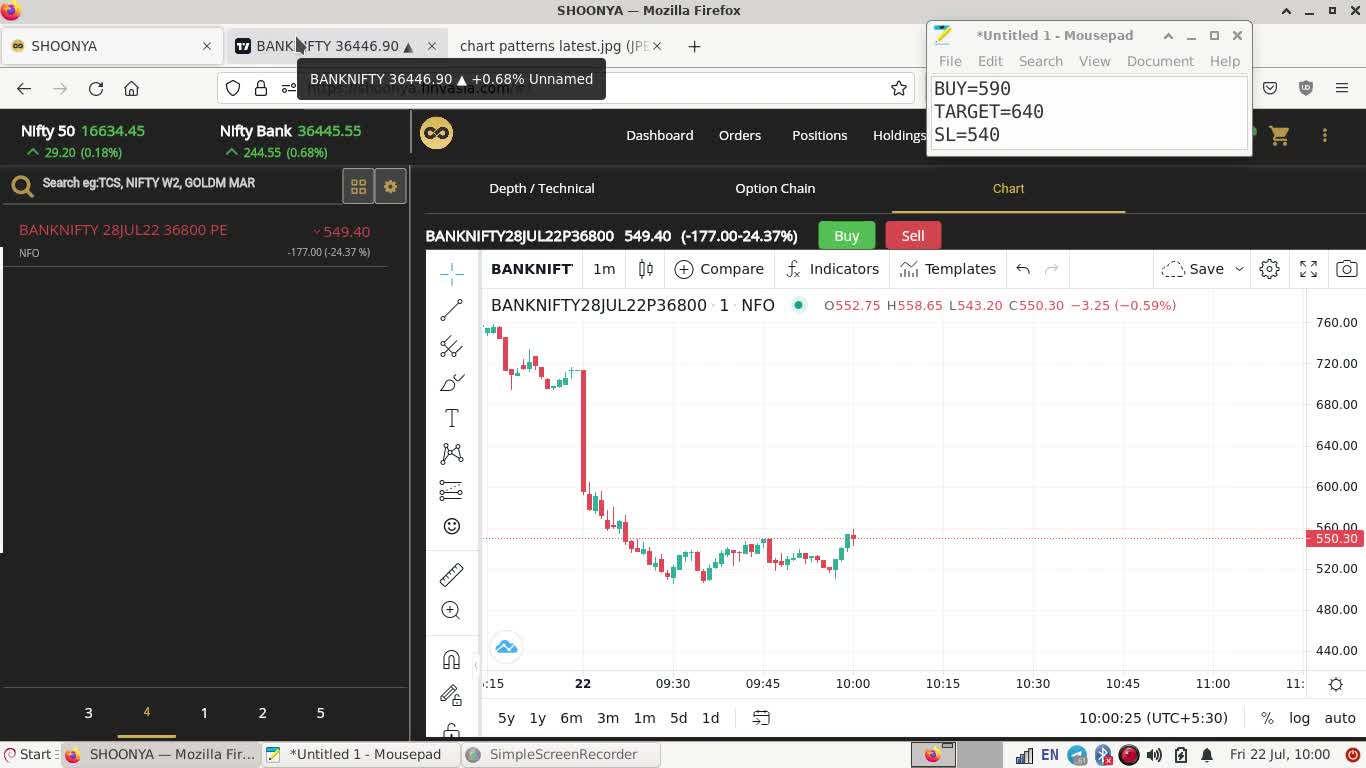Open SimpleScreenRecorder from the taskbar
1366x768 pixels.
click(x=562, y=754)
